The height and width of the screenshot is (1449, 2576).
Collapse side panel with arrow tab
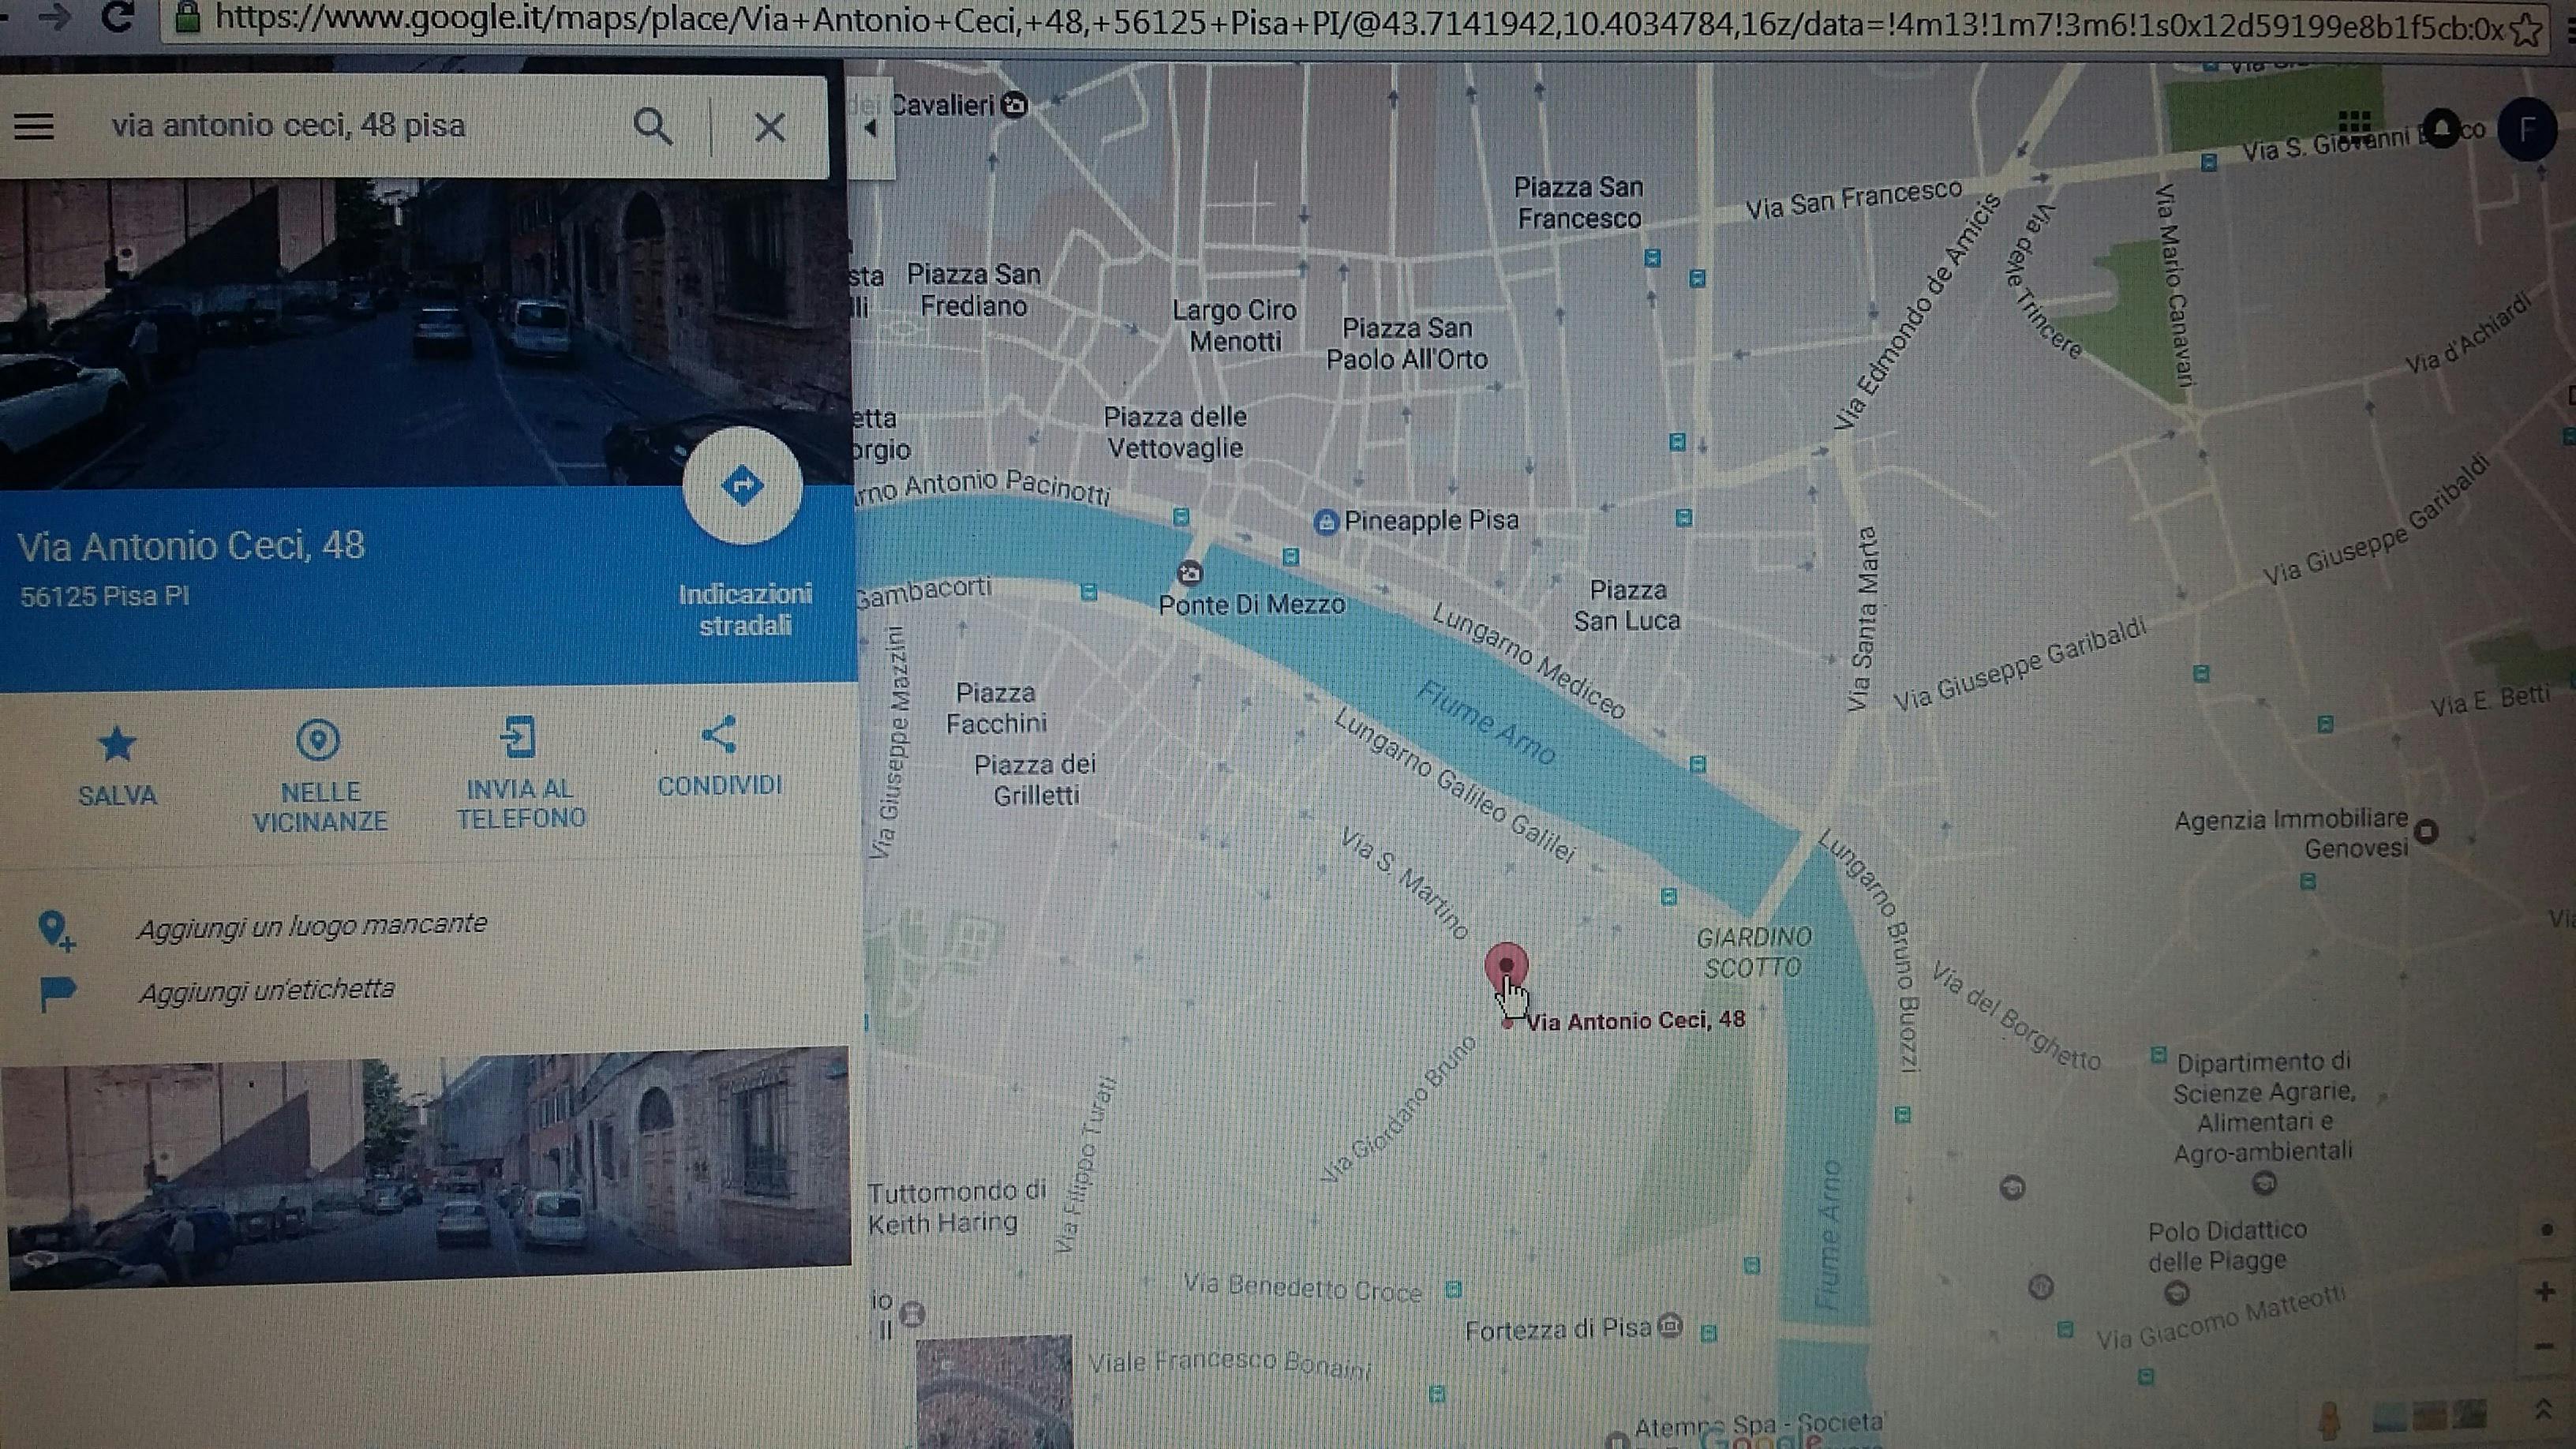click(x=871, y=128)
